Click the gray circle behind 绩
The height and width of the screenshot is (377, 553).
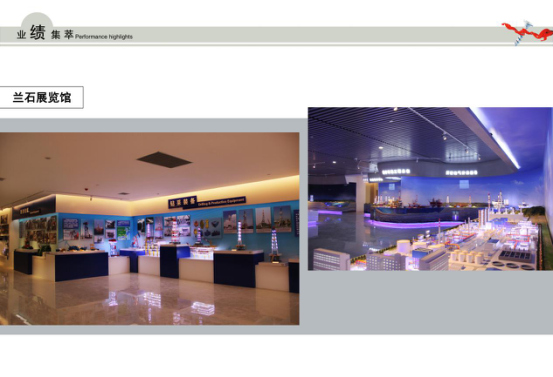point(37,20)
